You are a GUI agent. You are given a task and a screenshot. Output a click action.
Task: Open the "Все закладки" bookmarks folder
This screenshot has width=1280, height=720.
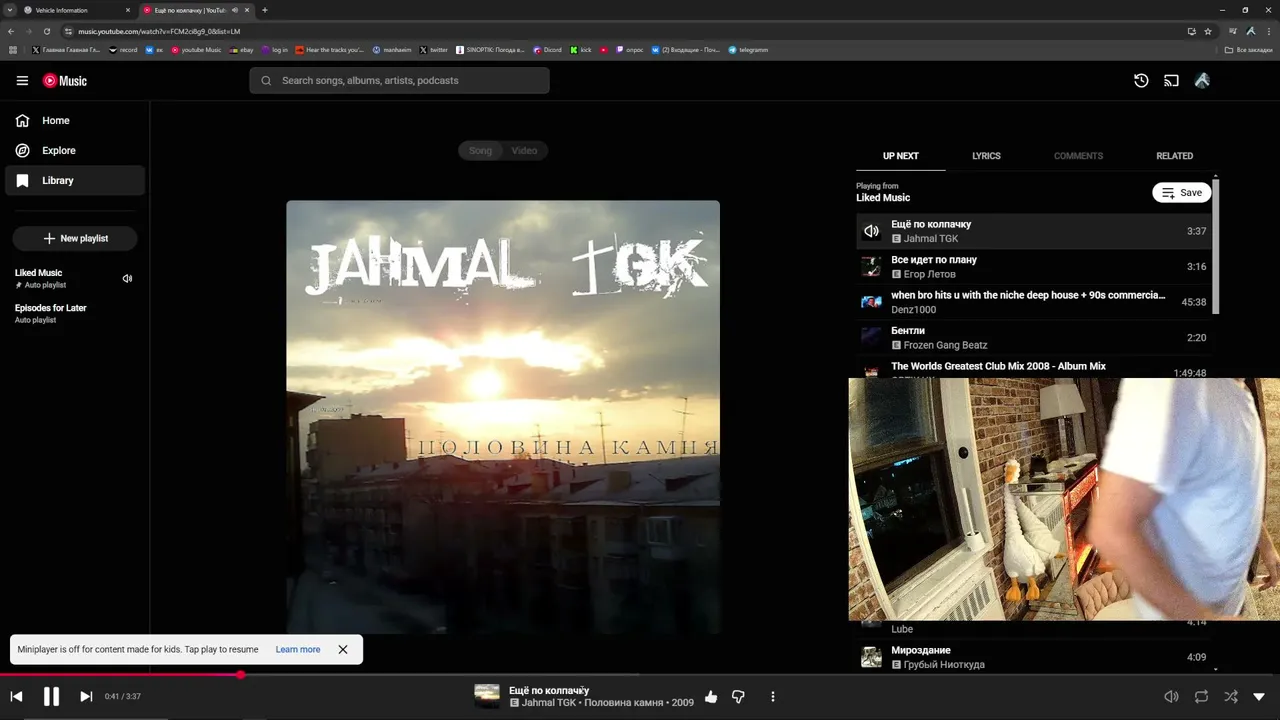point(1248,50)
